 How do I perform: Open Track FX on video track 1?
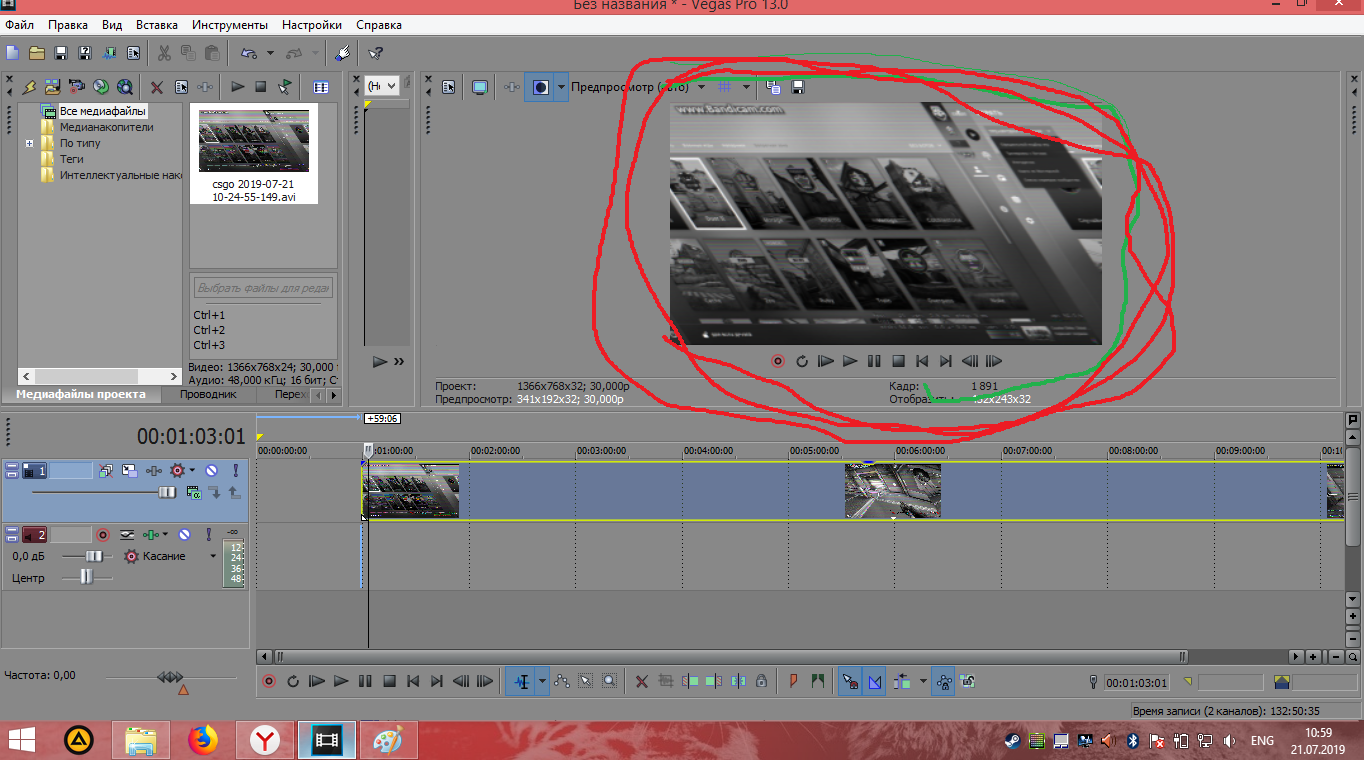pos(154,470)
